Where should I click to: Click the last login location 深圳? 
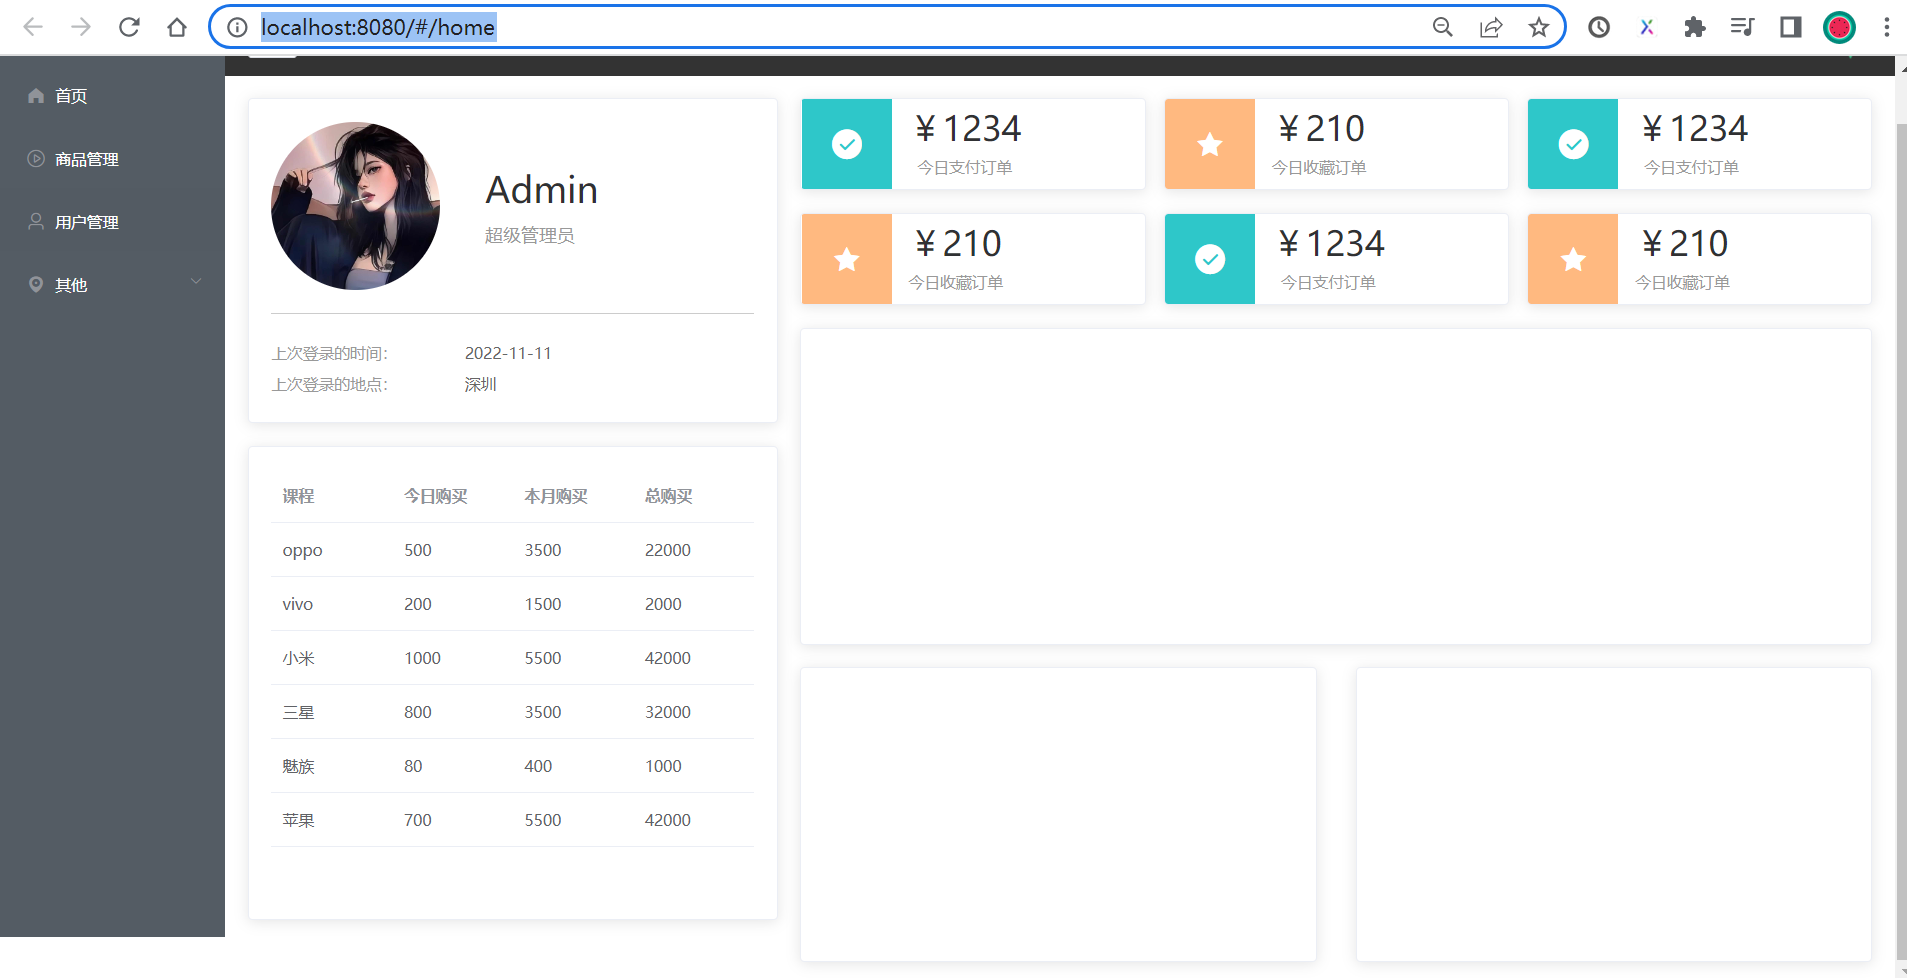[481, 384]
